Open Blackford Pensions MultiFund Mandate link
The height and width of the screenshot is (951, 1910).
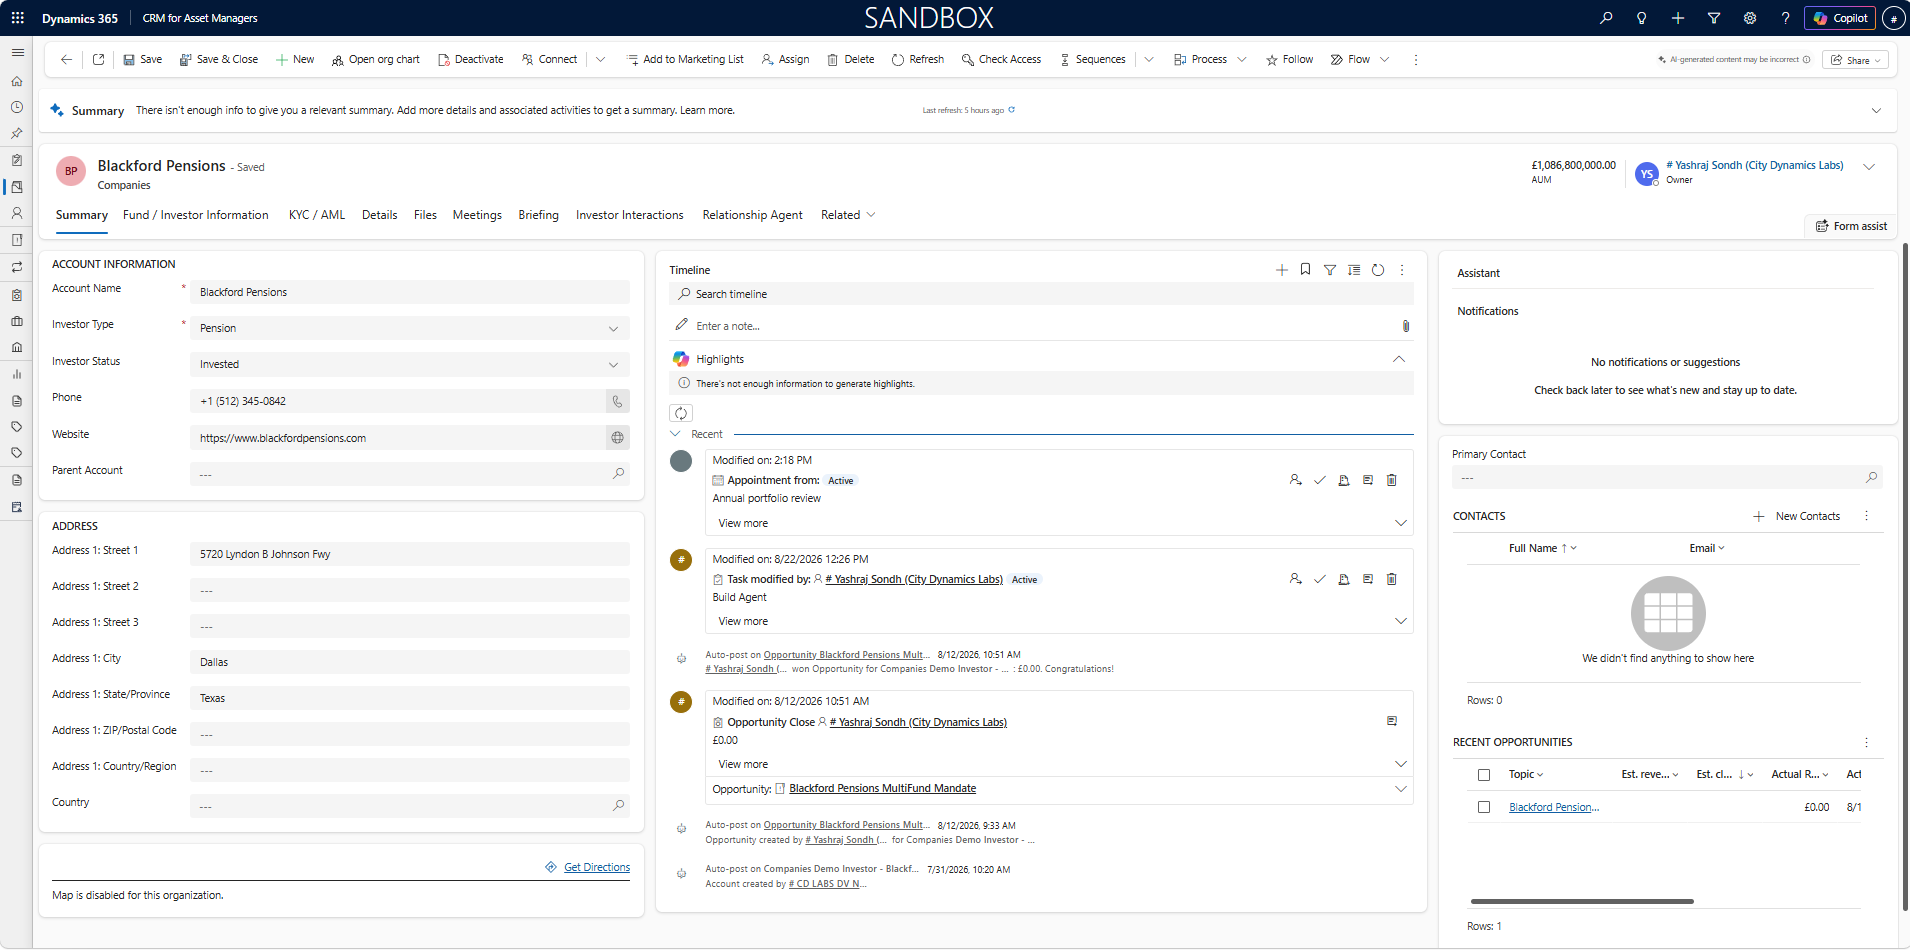[x=883, y=789]
